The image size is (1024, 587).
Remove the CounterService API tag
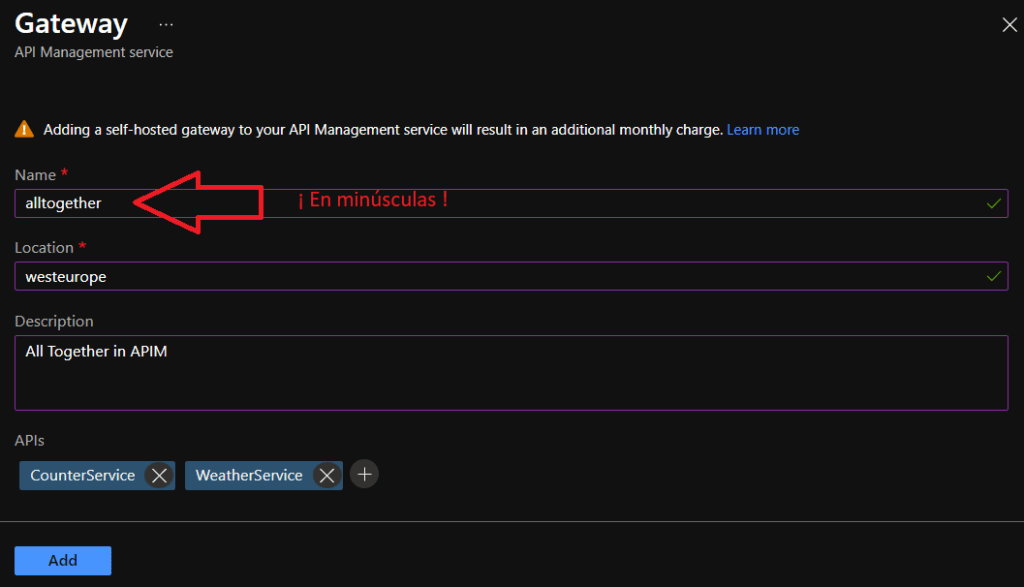point(158,475)
